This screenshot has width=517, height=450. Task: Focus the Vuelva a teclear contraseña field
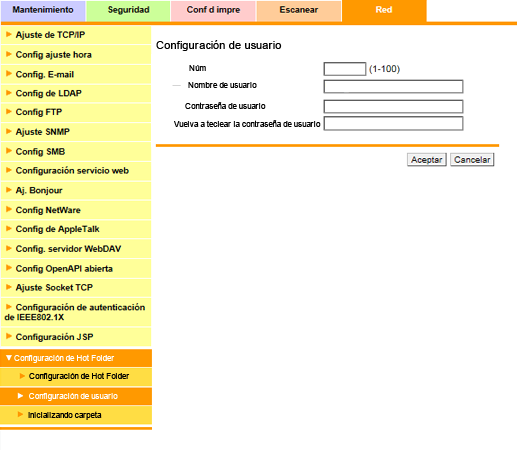pos(393,123)
